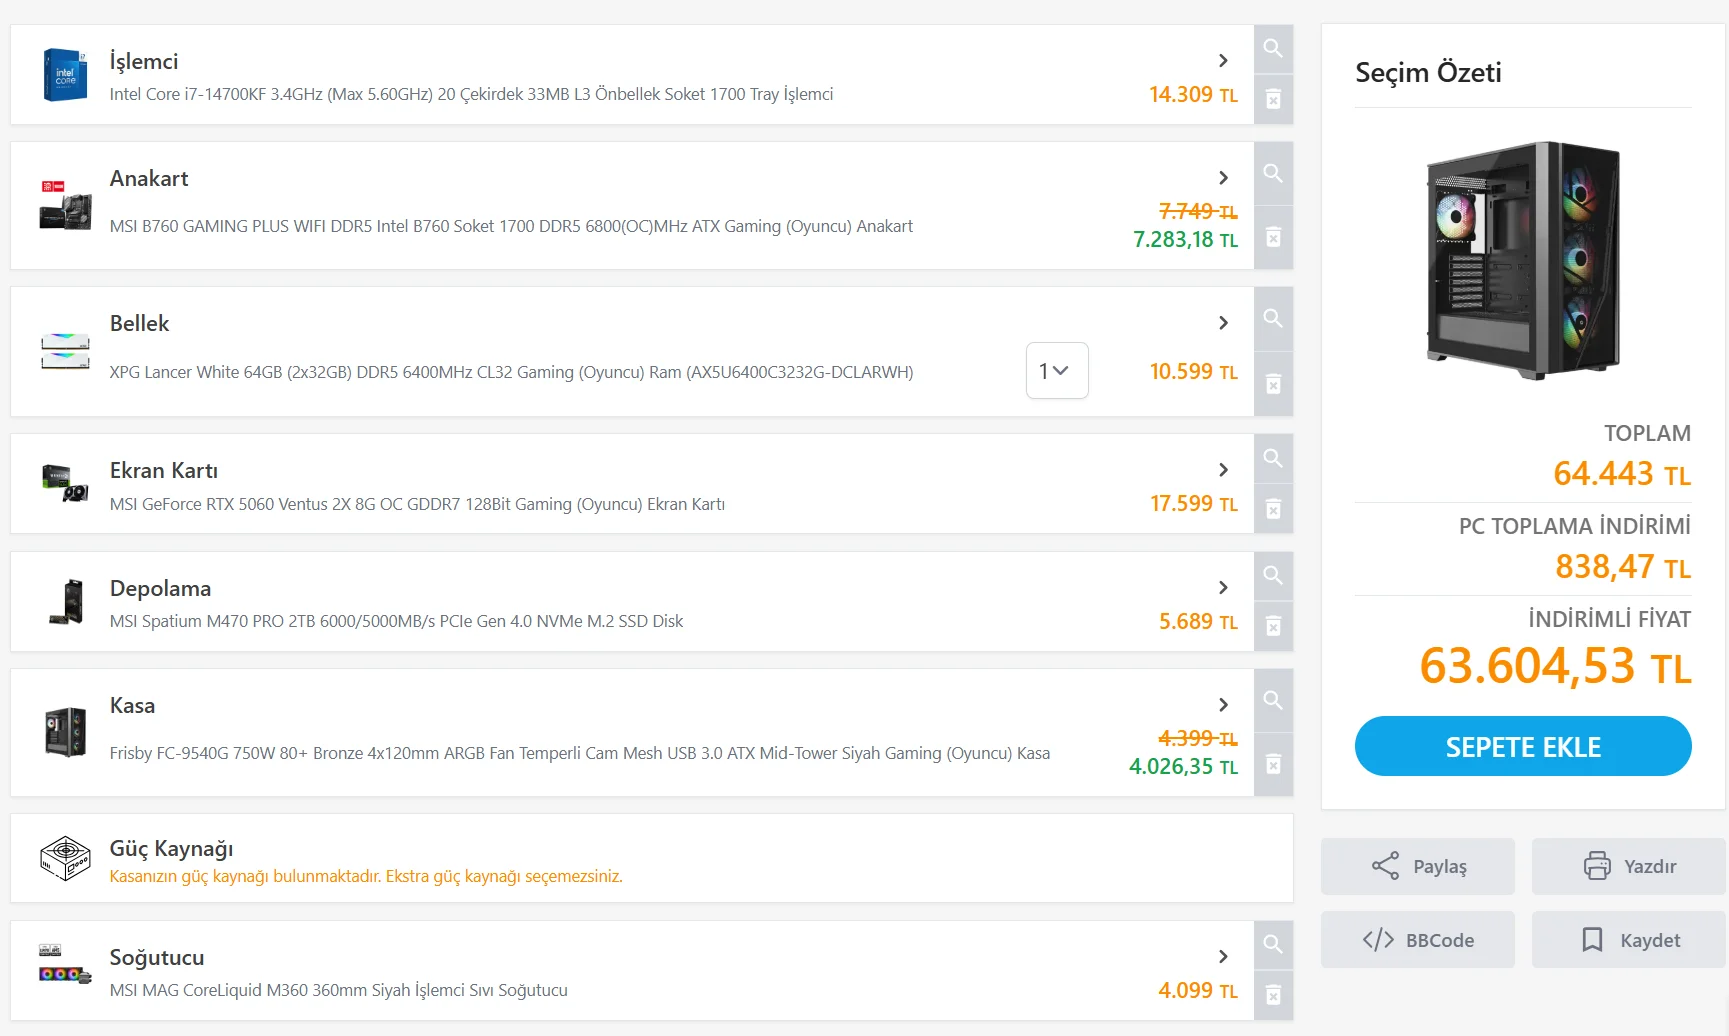
Task: Get the BBCode for the build
Action: [x=1418, y=939]
